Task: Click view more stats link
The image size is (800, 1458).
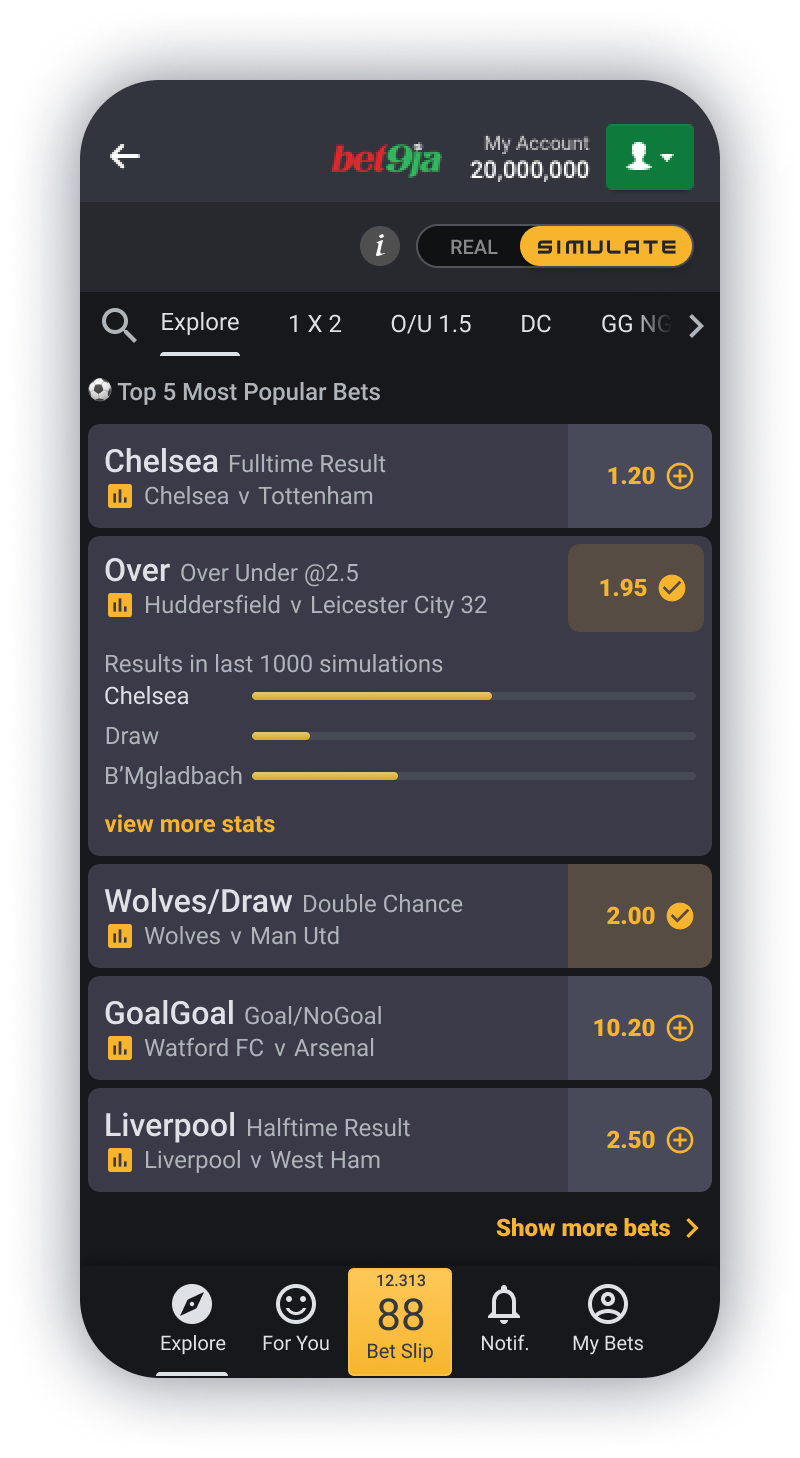Action: (x=190, y=824)
